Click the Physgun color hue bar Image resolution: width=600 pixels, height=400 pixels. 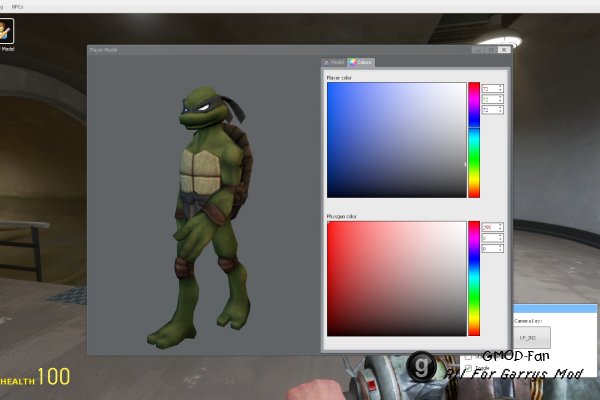click(x=474, y=279)
